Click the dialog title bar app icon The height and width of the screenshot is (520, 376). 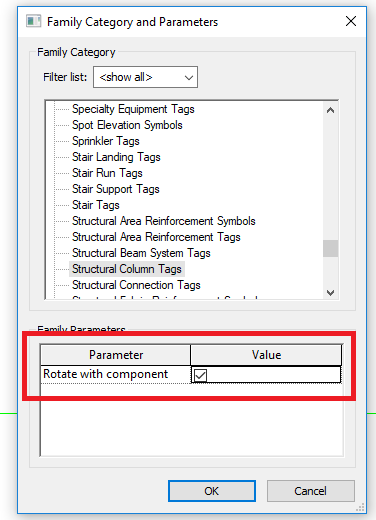[x=33, y=21]
